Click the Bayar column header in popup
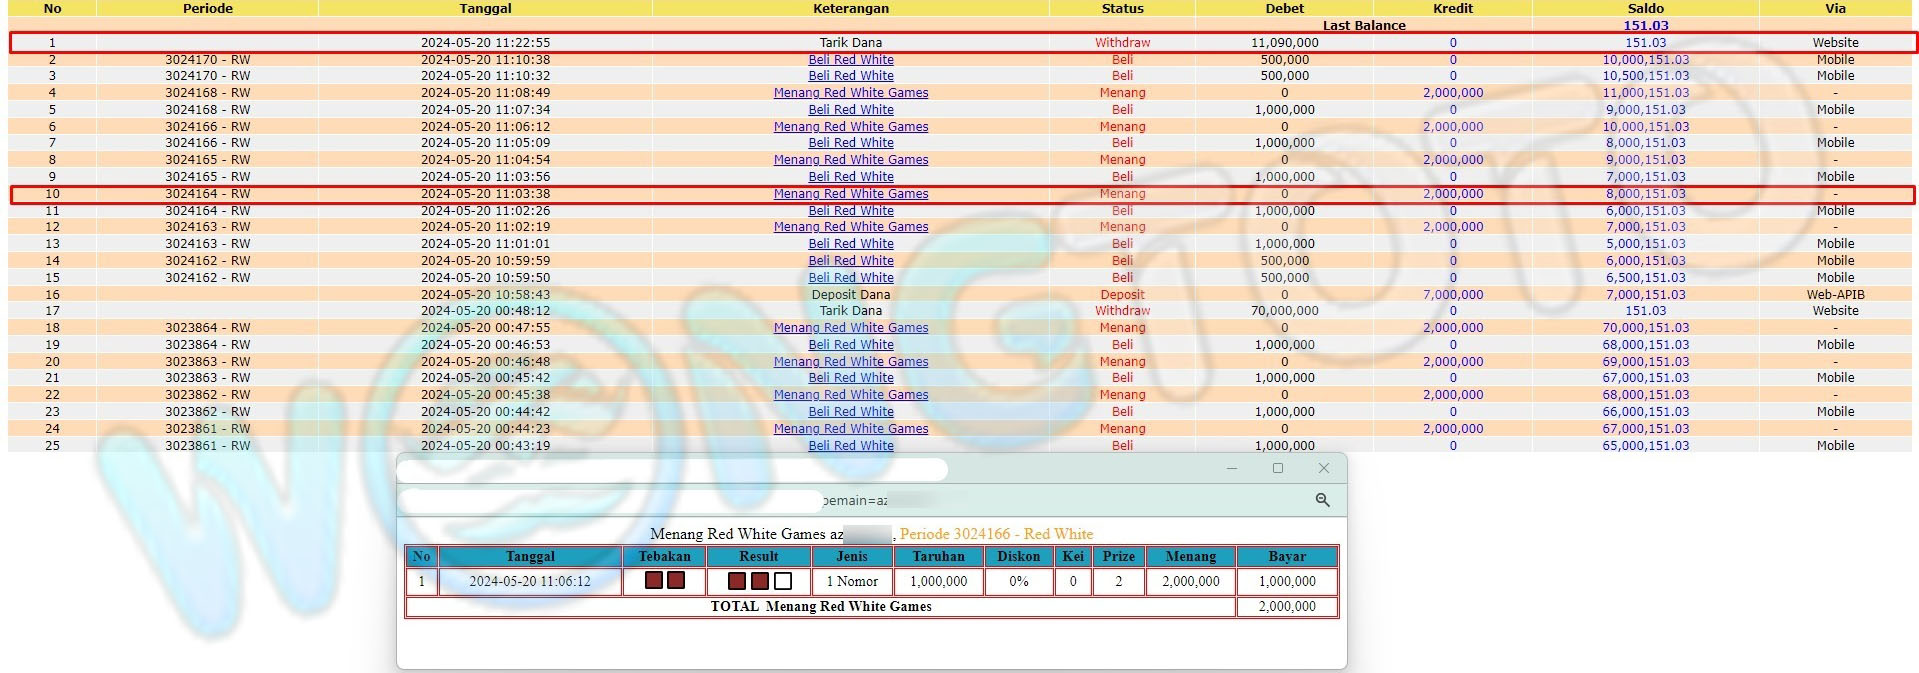This screenshot has width=1919, height=673. pyautogui.click(x=1286, y=557)
